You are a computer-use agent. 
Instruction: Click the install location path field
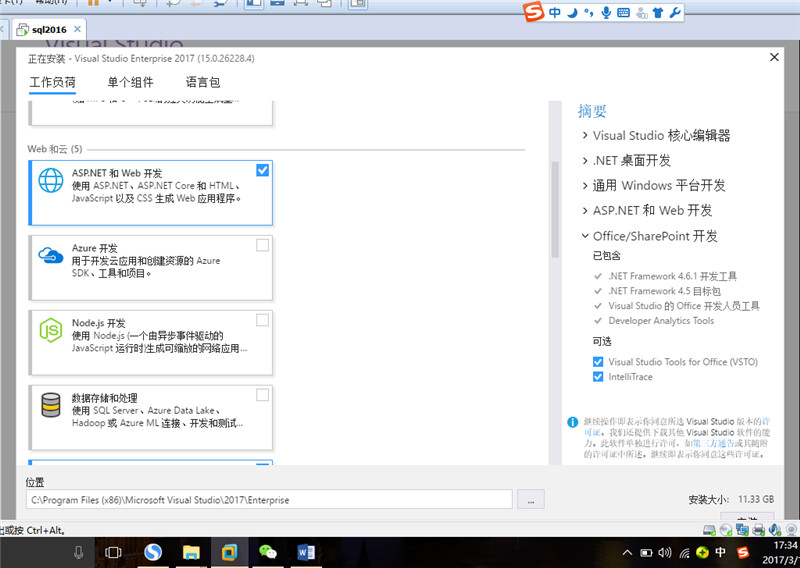coord(269,499)
